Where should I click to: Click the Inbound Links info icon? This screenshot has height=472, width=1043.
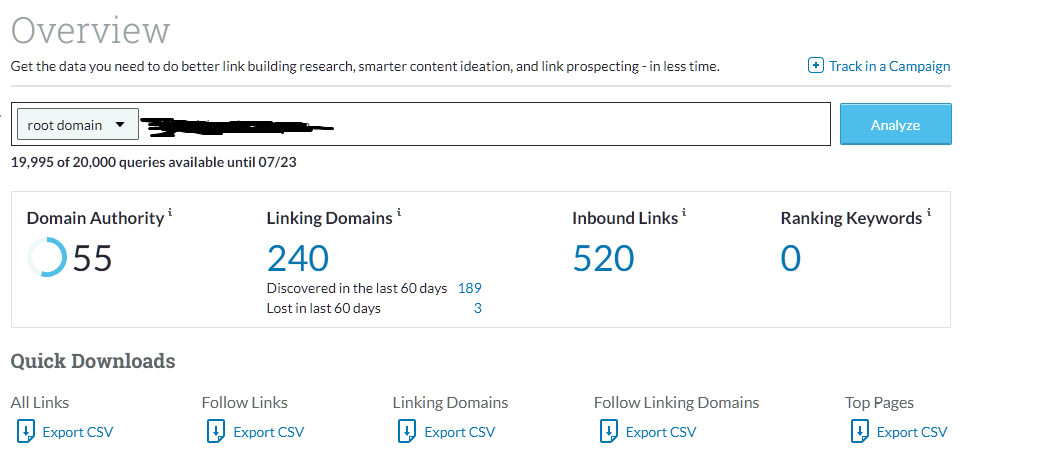[x=684, y=213]
